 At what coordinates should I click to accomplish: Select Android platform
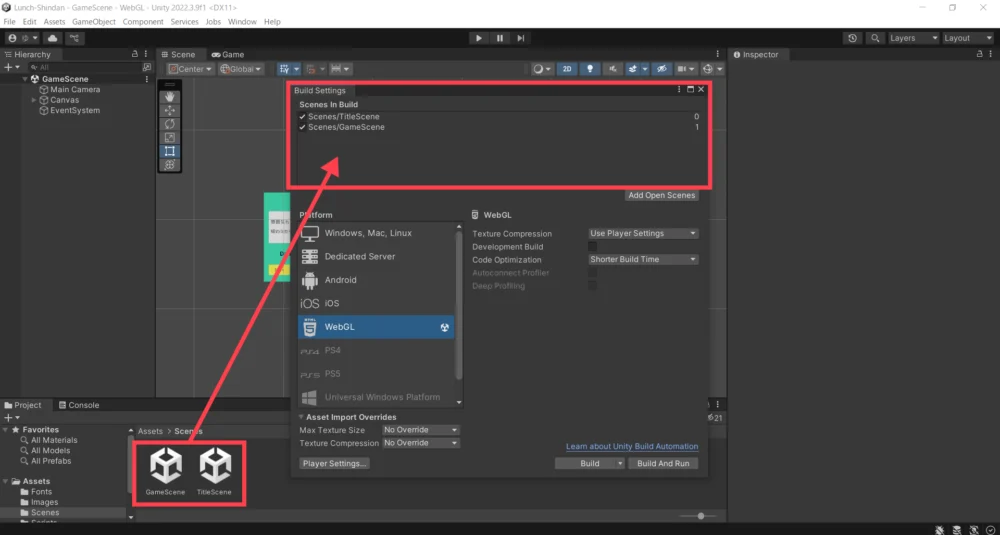point(376,280)
